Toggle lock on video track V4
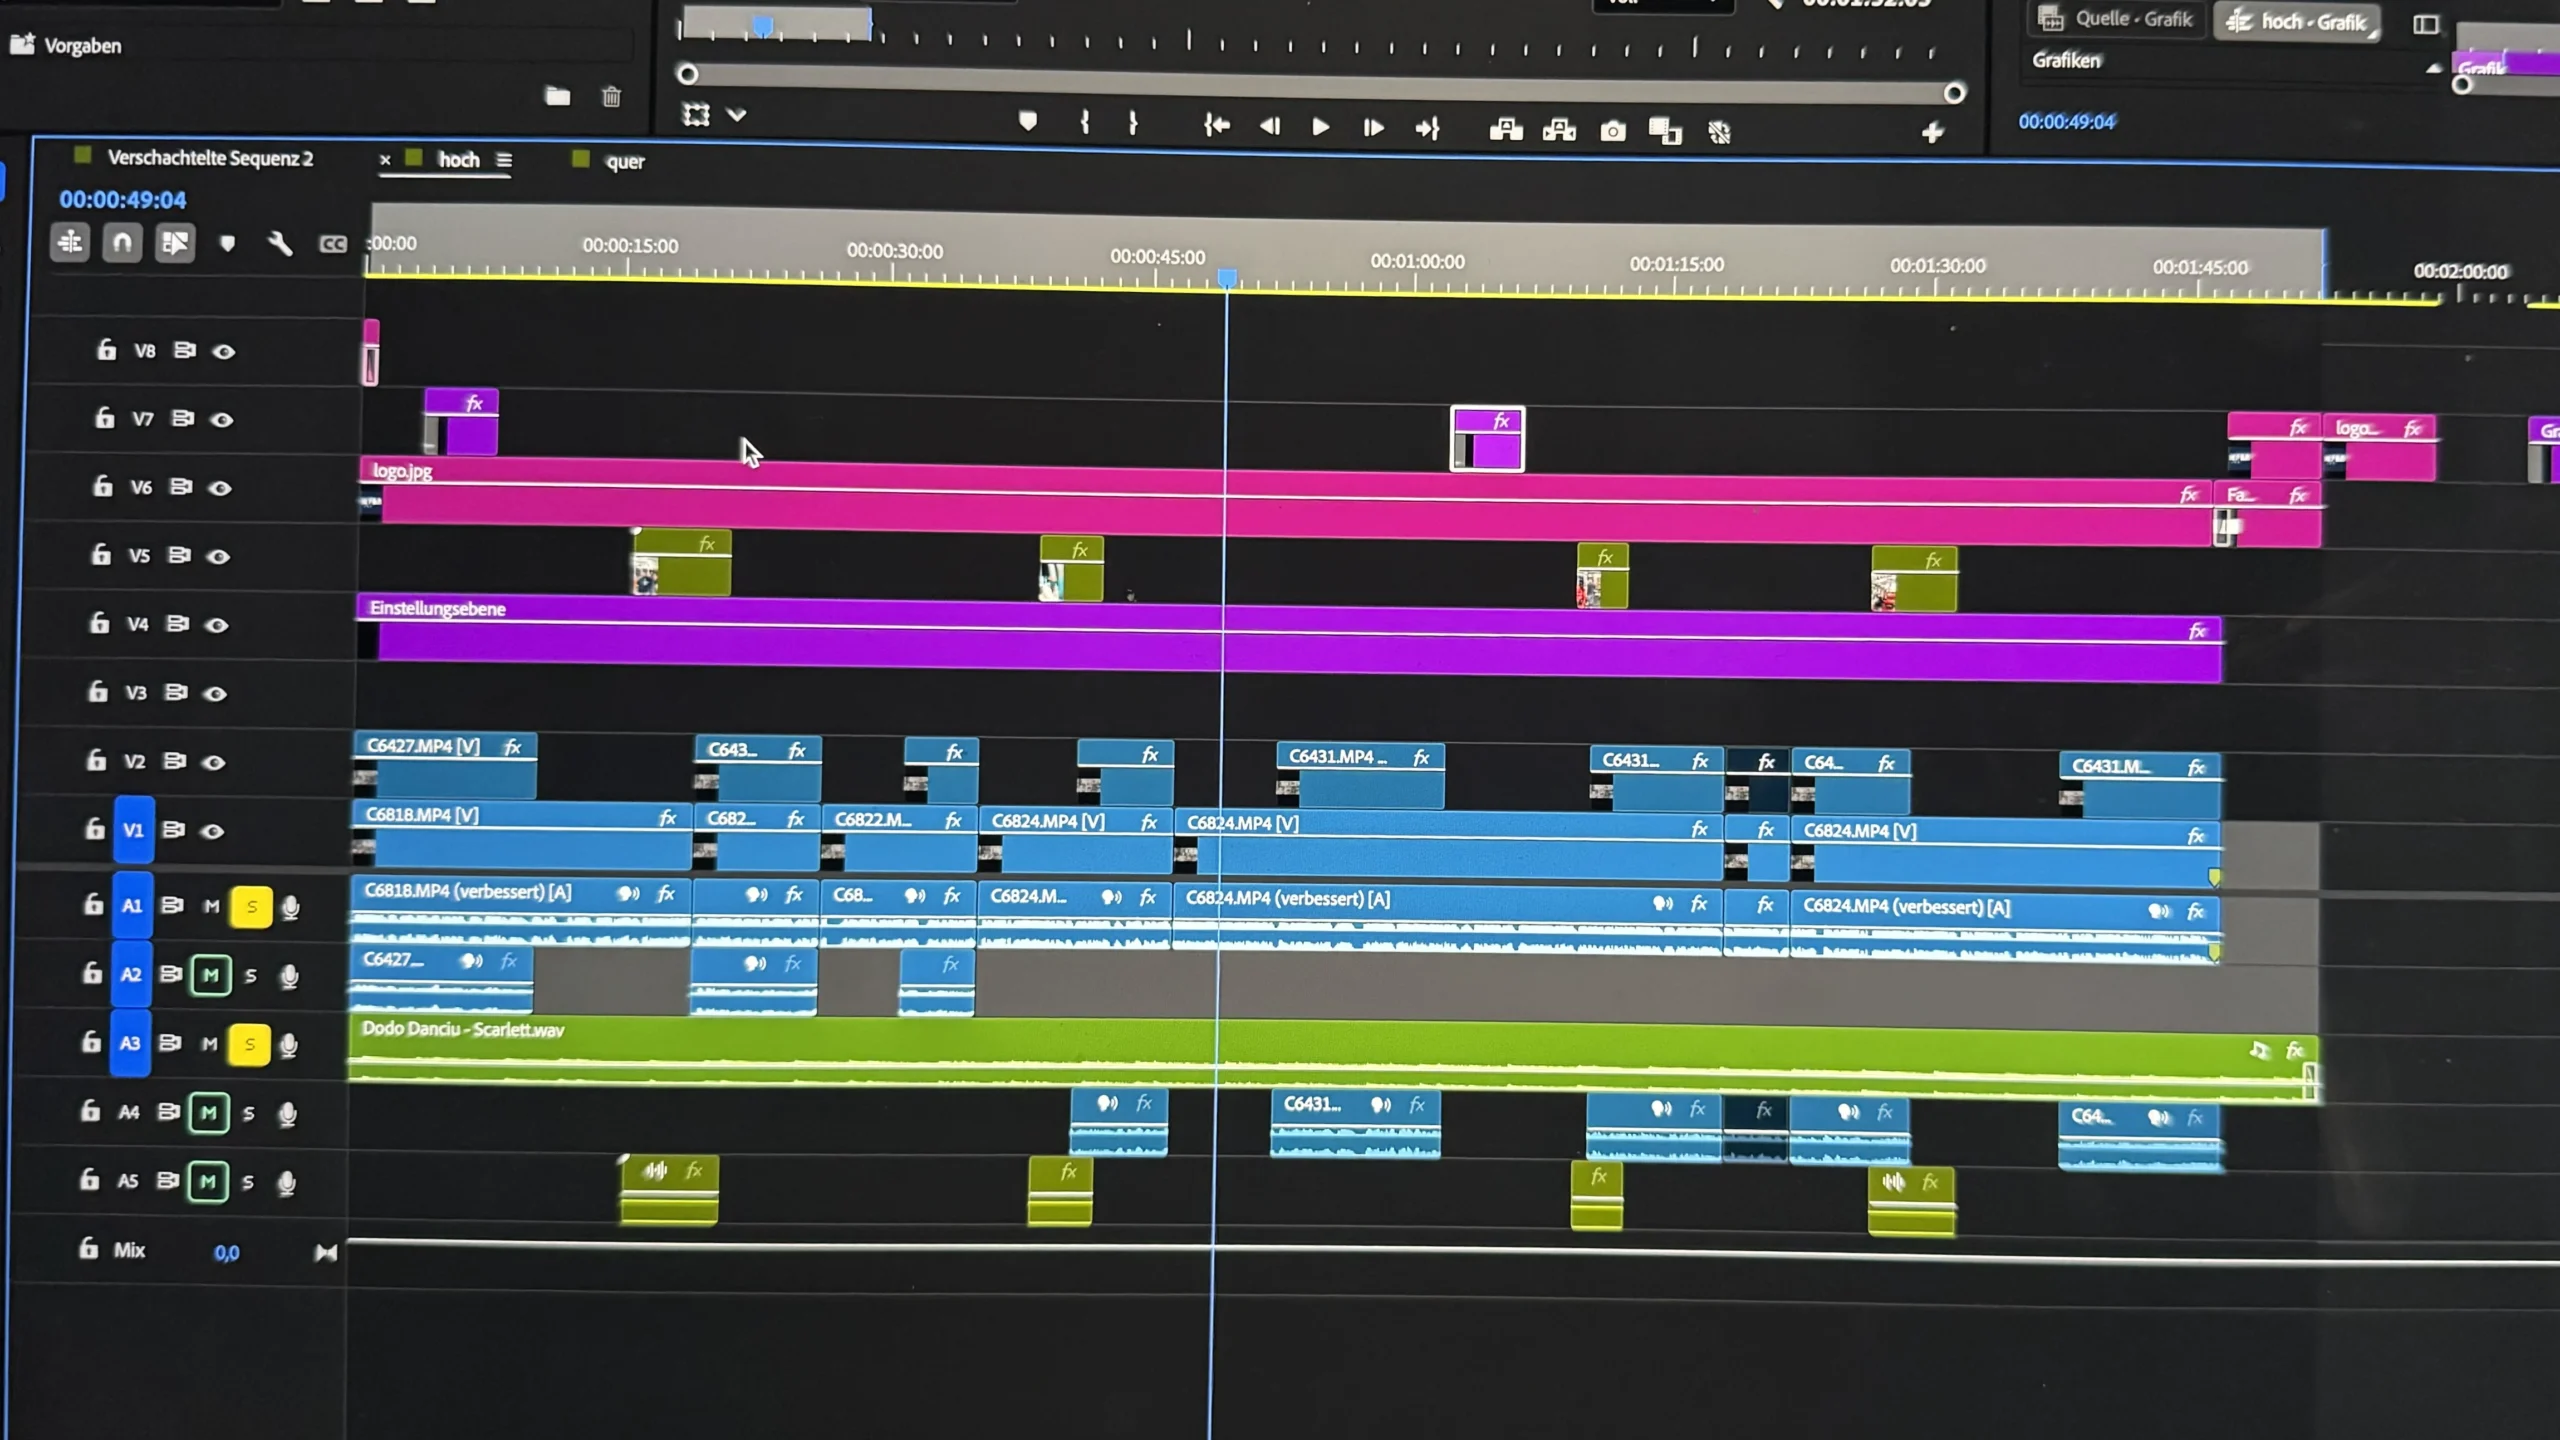 99,623
